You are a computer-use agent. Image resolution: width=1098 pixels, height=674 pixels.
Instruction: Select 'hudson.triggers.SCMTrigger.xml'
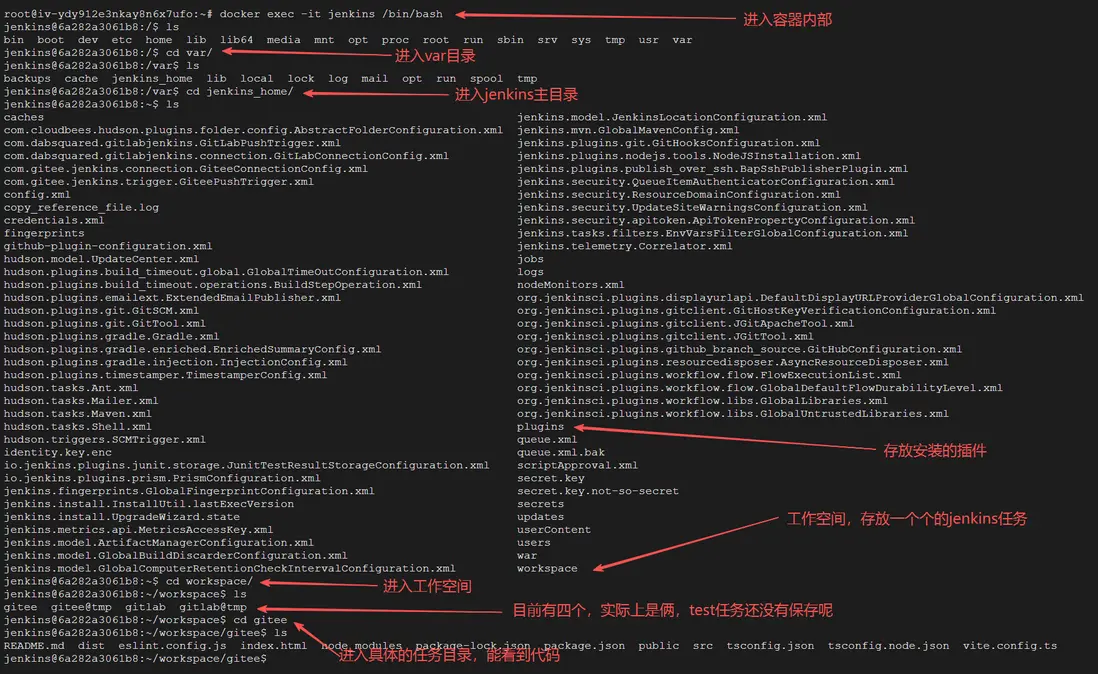pos(105,440)
